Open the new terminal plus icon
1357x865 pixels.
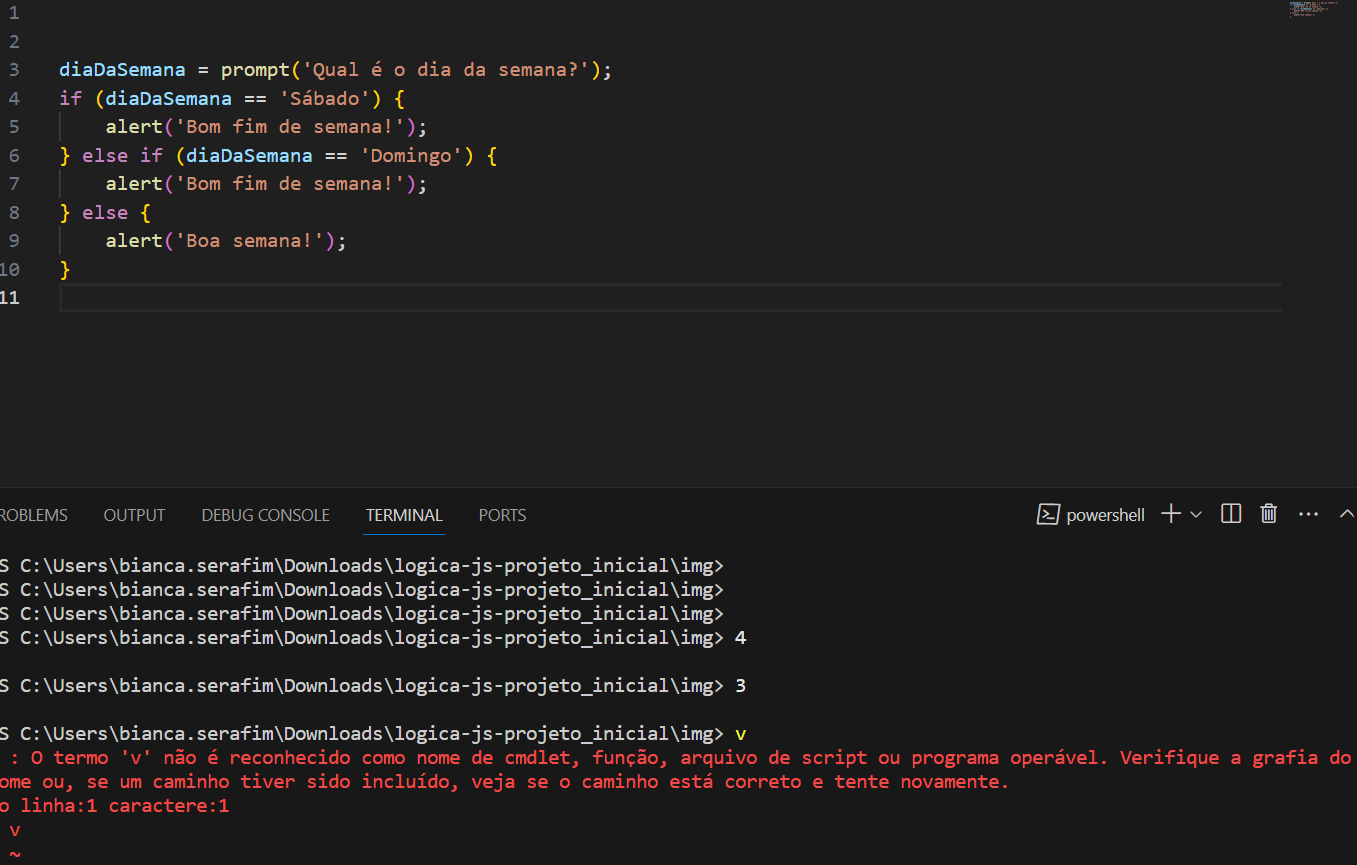tap(1171, 514)
